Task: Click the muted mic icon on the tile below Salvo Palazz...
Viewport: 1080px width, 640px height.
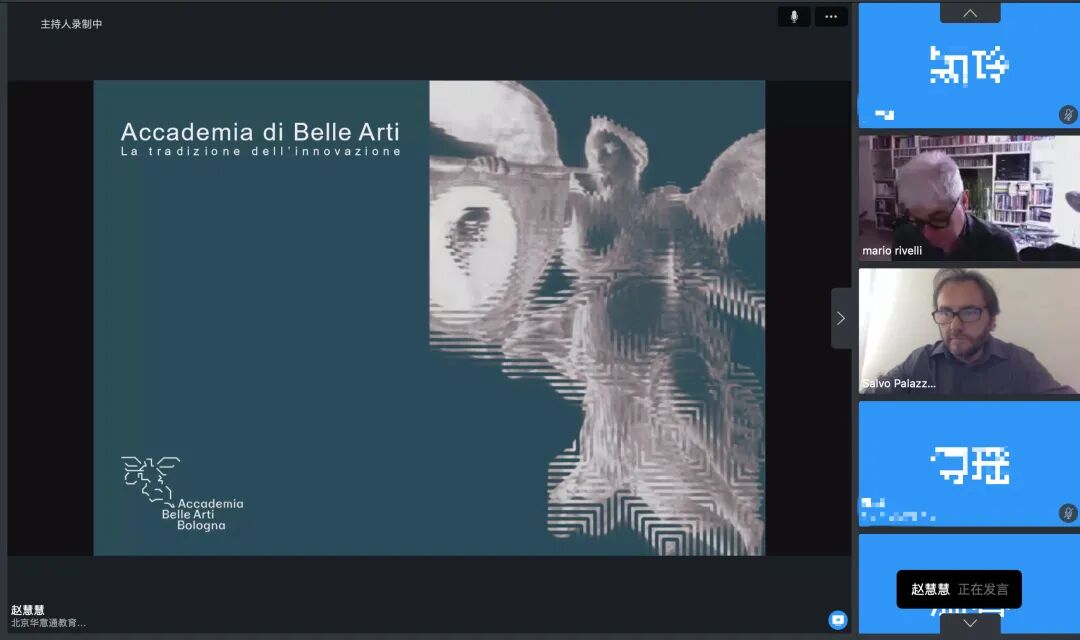Action: pos(1068,513)
